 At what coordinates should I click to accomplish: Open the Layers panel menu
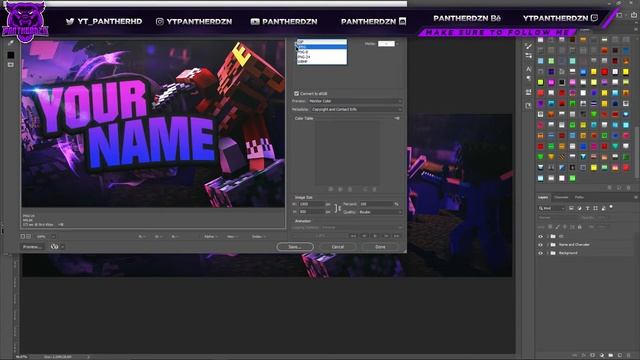pos(636,197)
